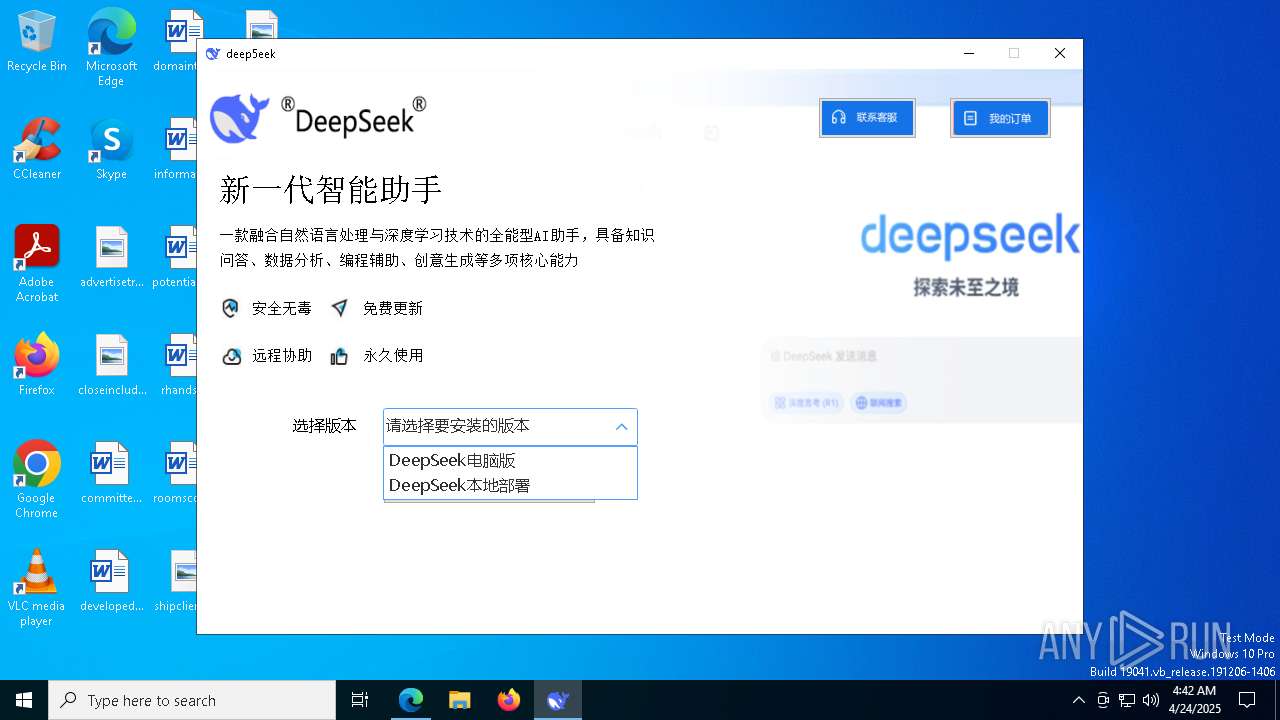The image size is (1280, 720).
Task: Open Edge from the taskbar
Action: tap(411, 700)
